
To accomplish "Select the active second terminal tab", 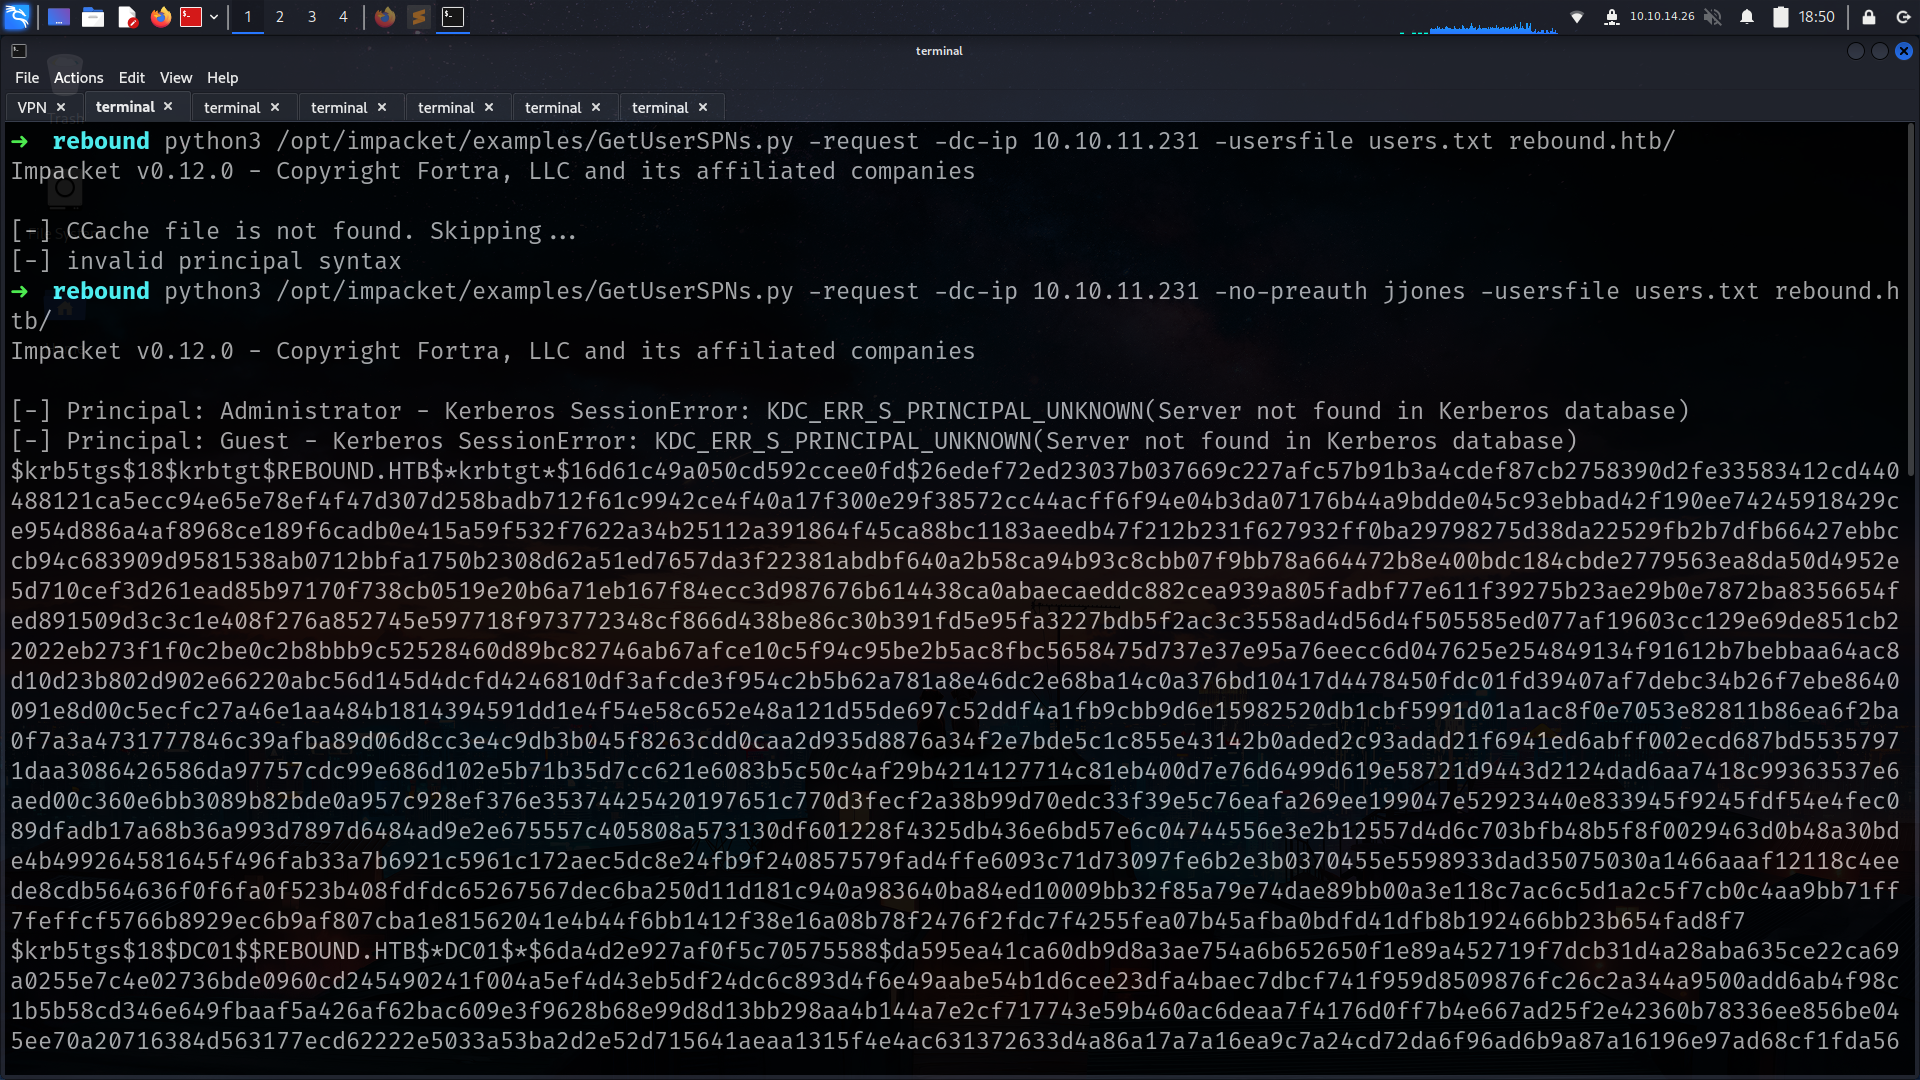I will tap(125, 107).
